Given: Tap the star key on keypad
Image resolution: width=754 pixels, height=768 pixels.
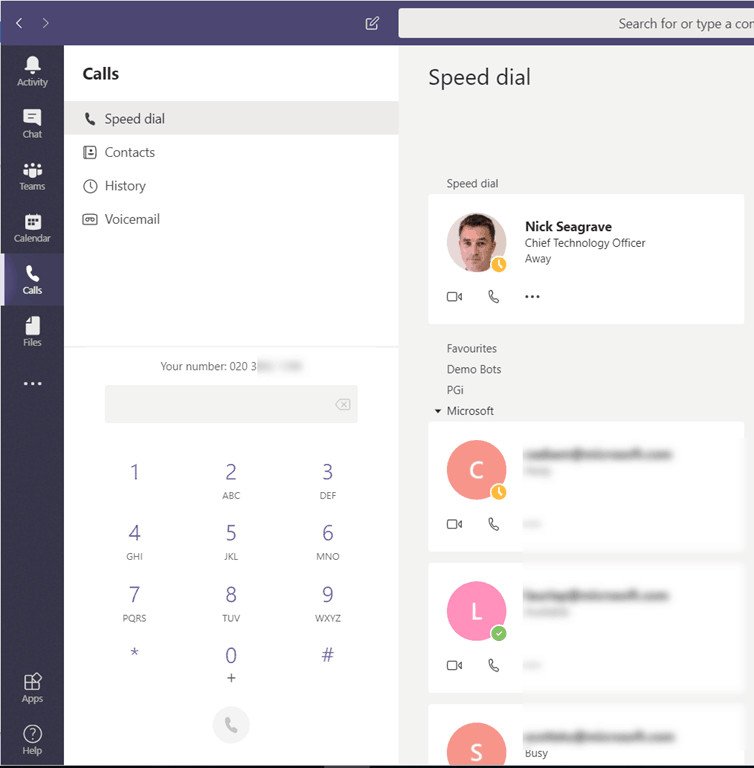Looking at the screenshot, I should pos(134,653).
